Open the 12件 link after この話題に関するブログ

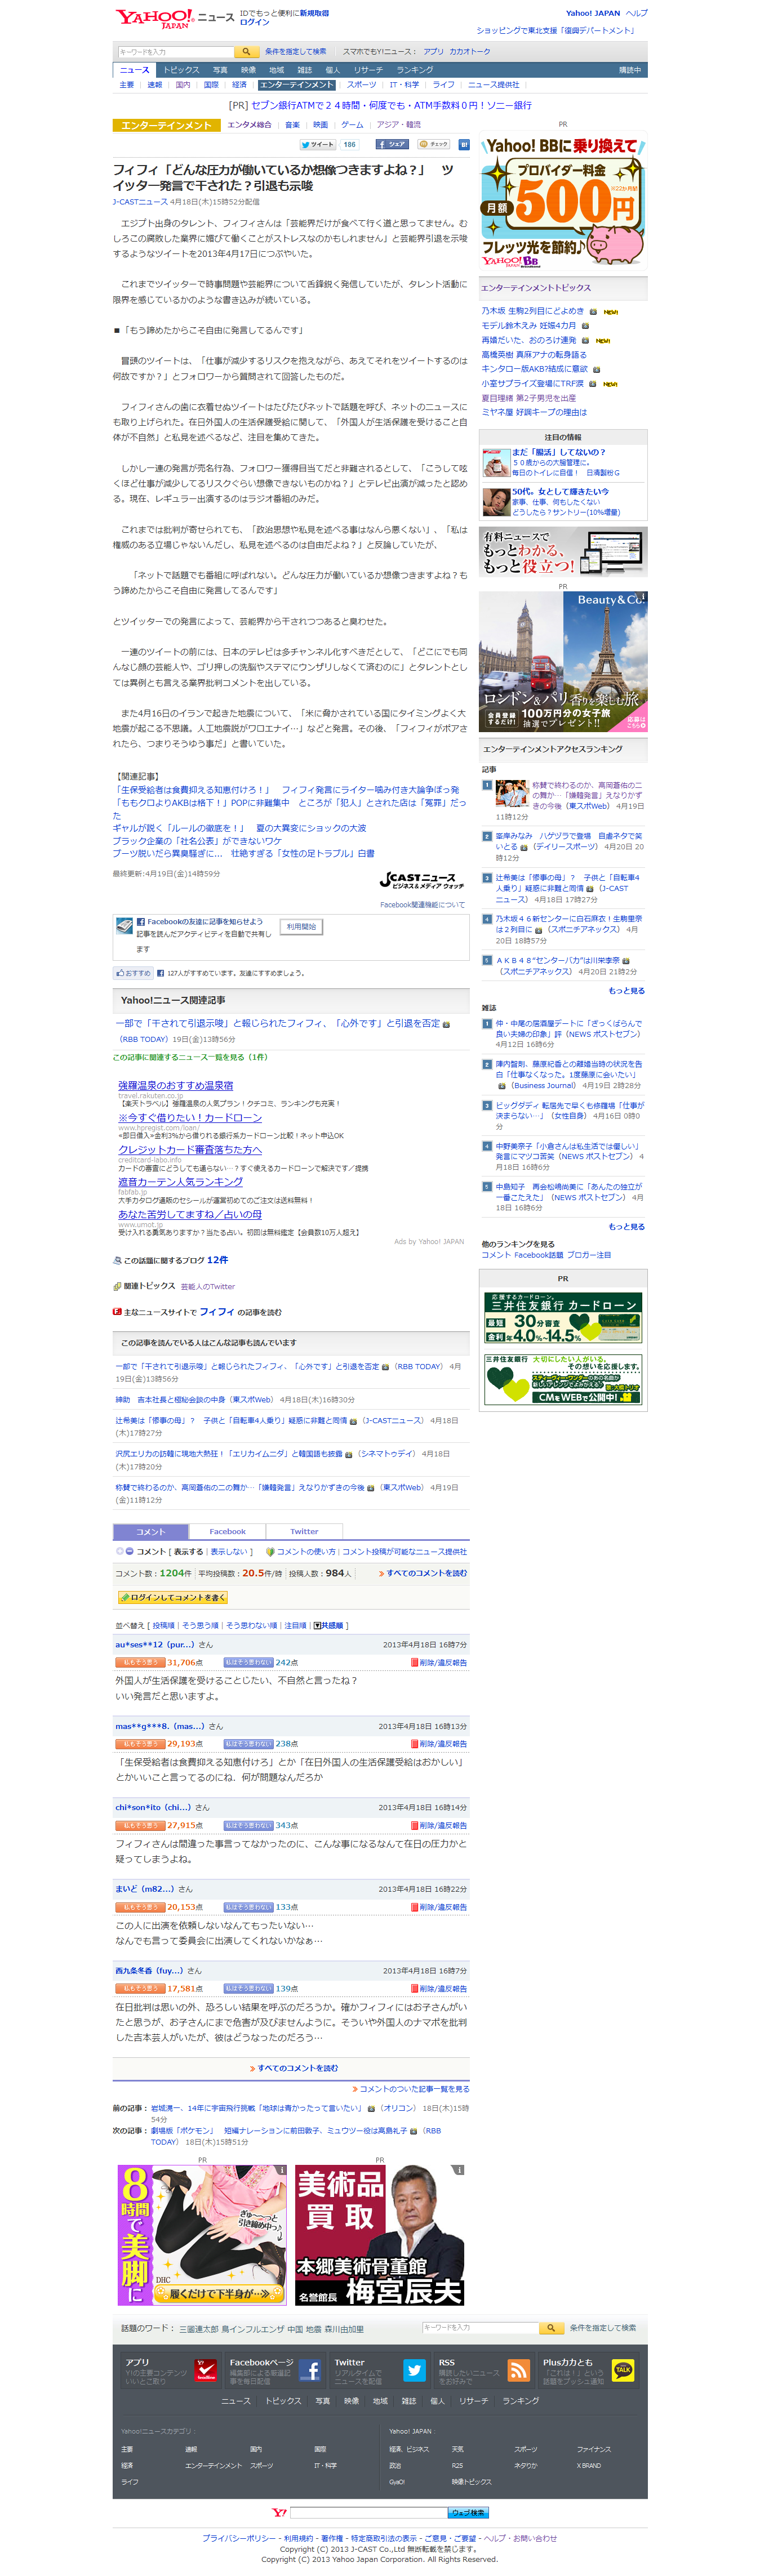217,1260
